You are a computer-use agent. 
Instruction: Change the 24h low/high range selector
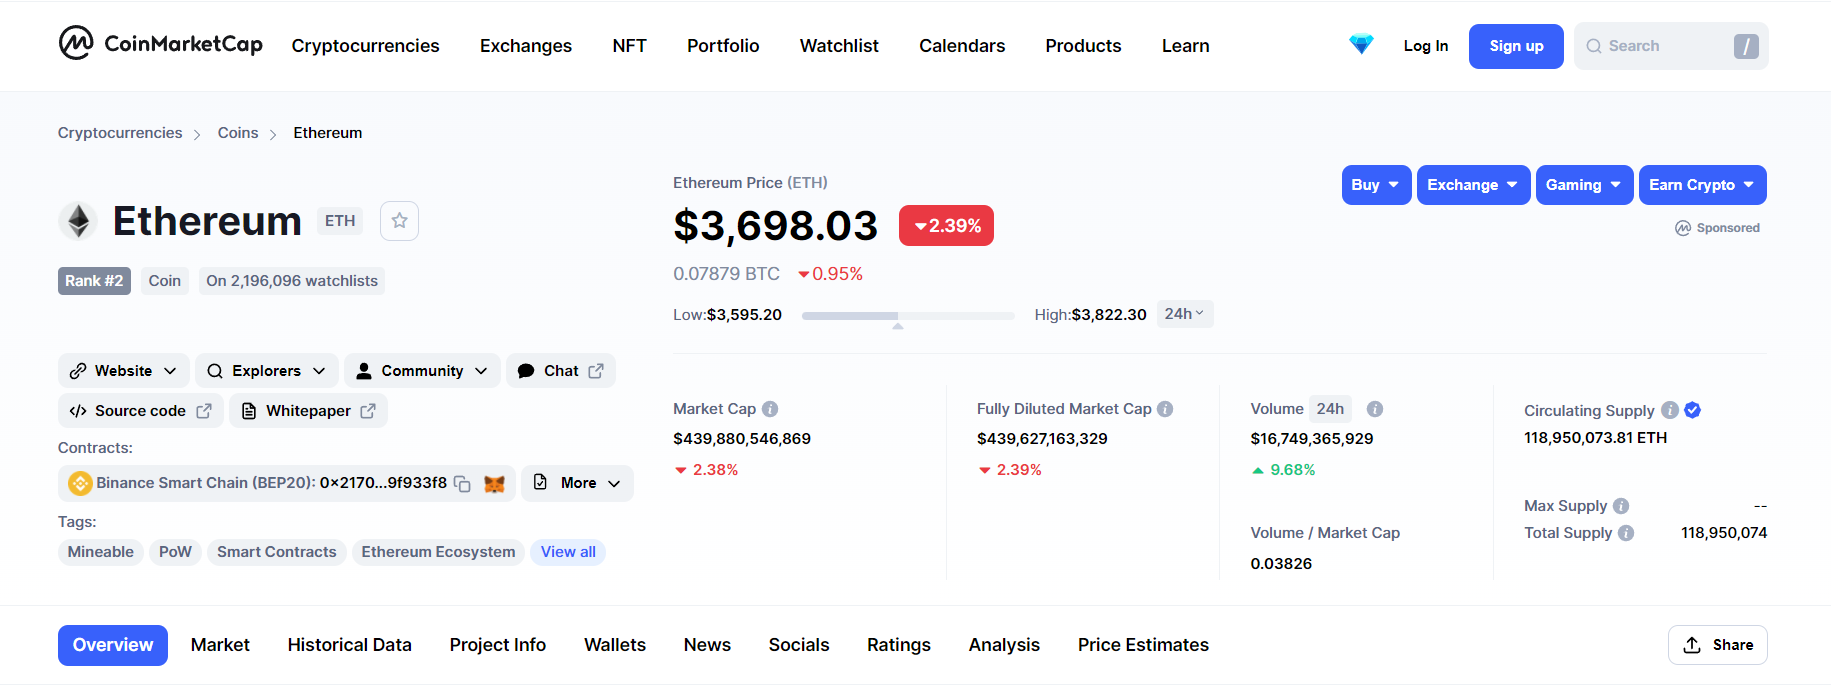[x=1184, y=314]
